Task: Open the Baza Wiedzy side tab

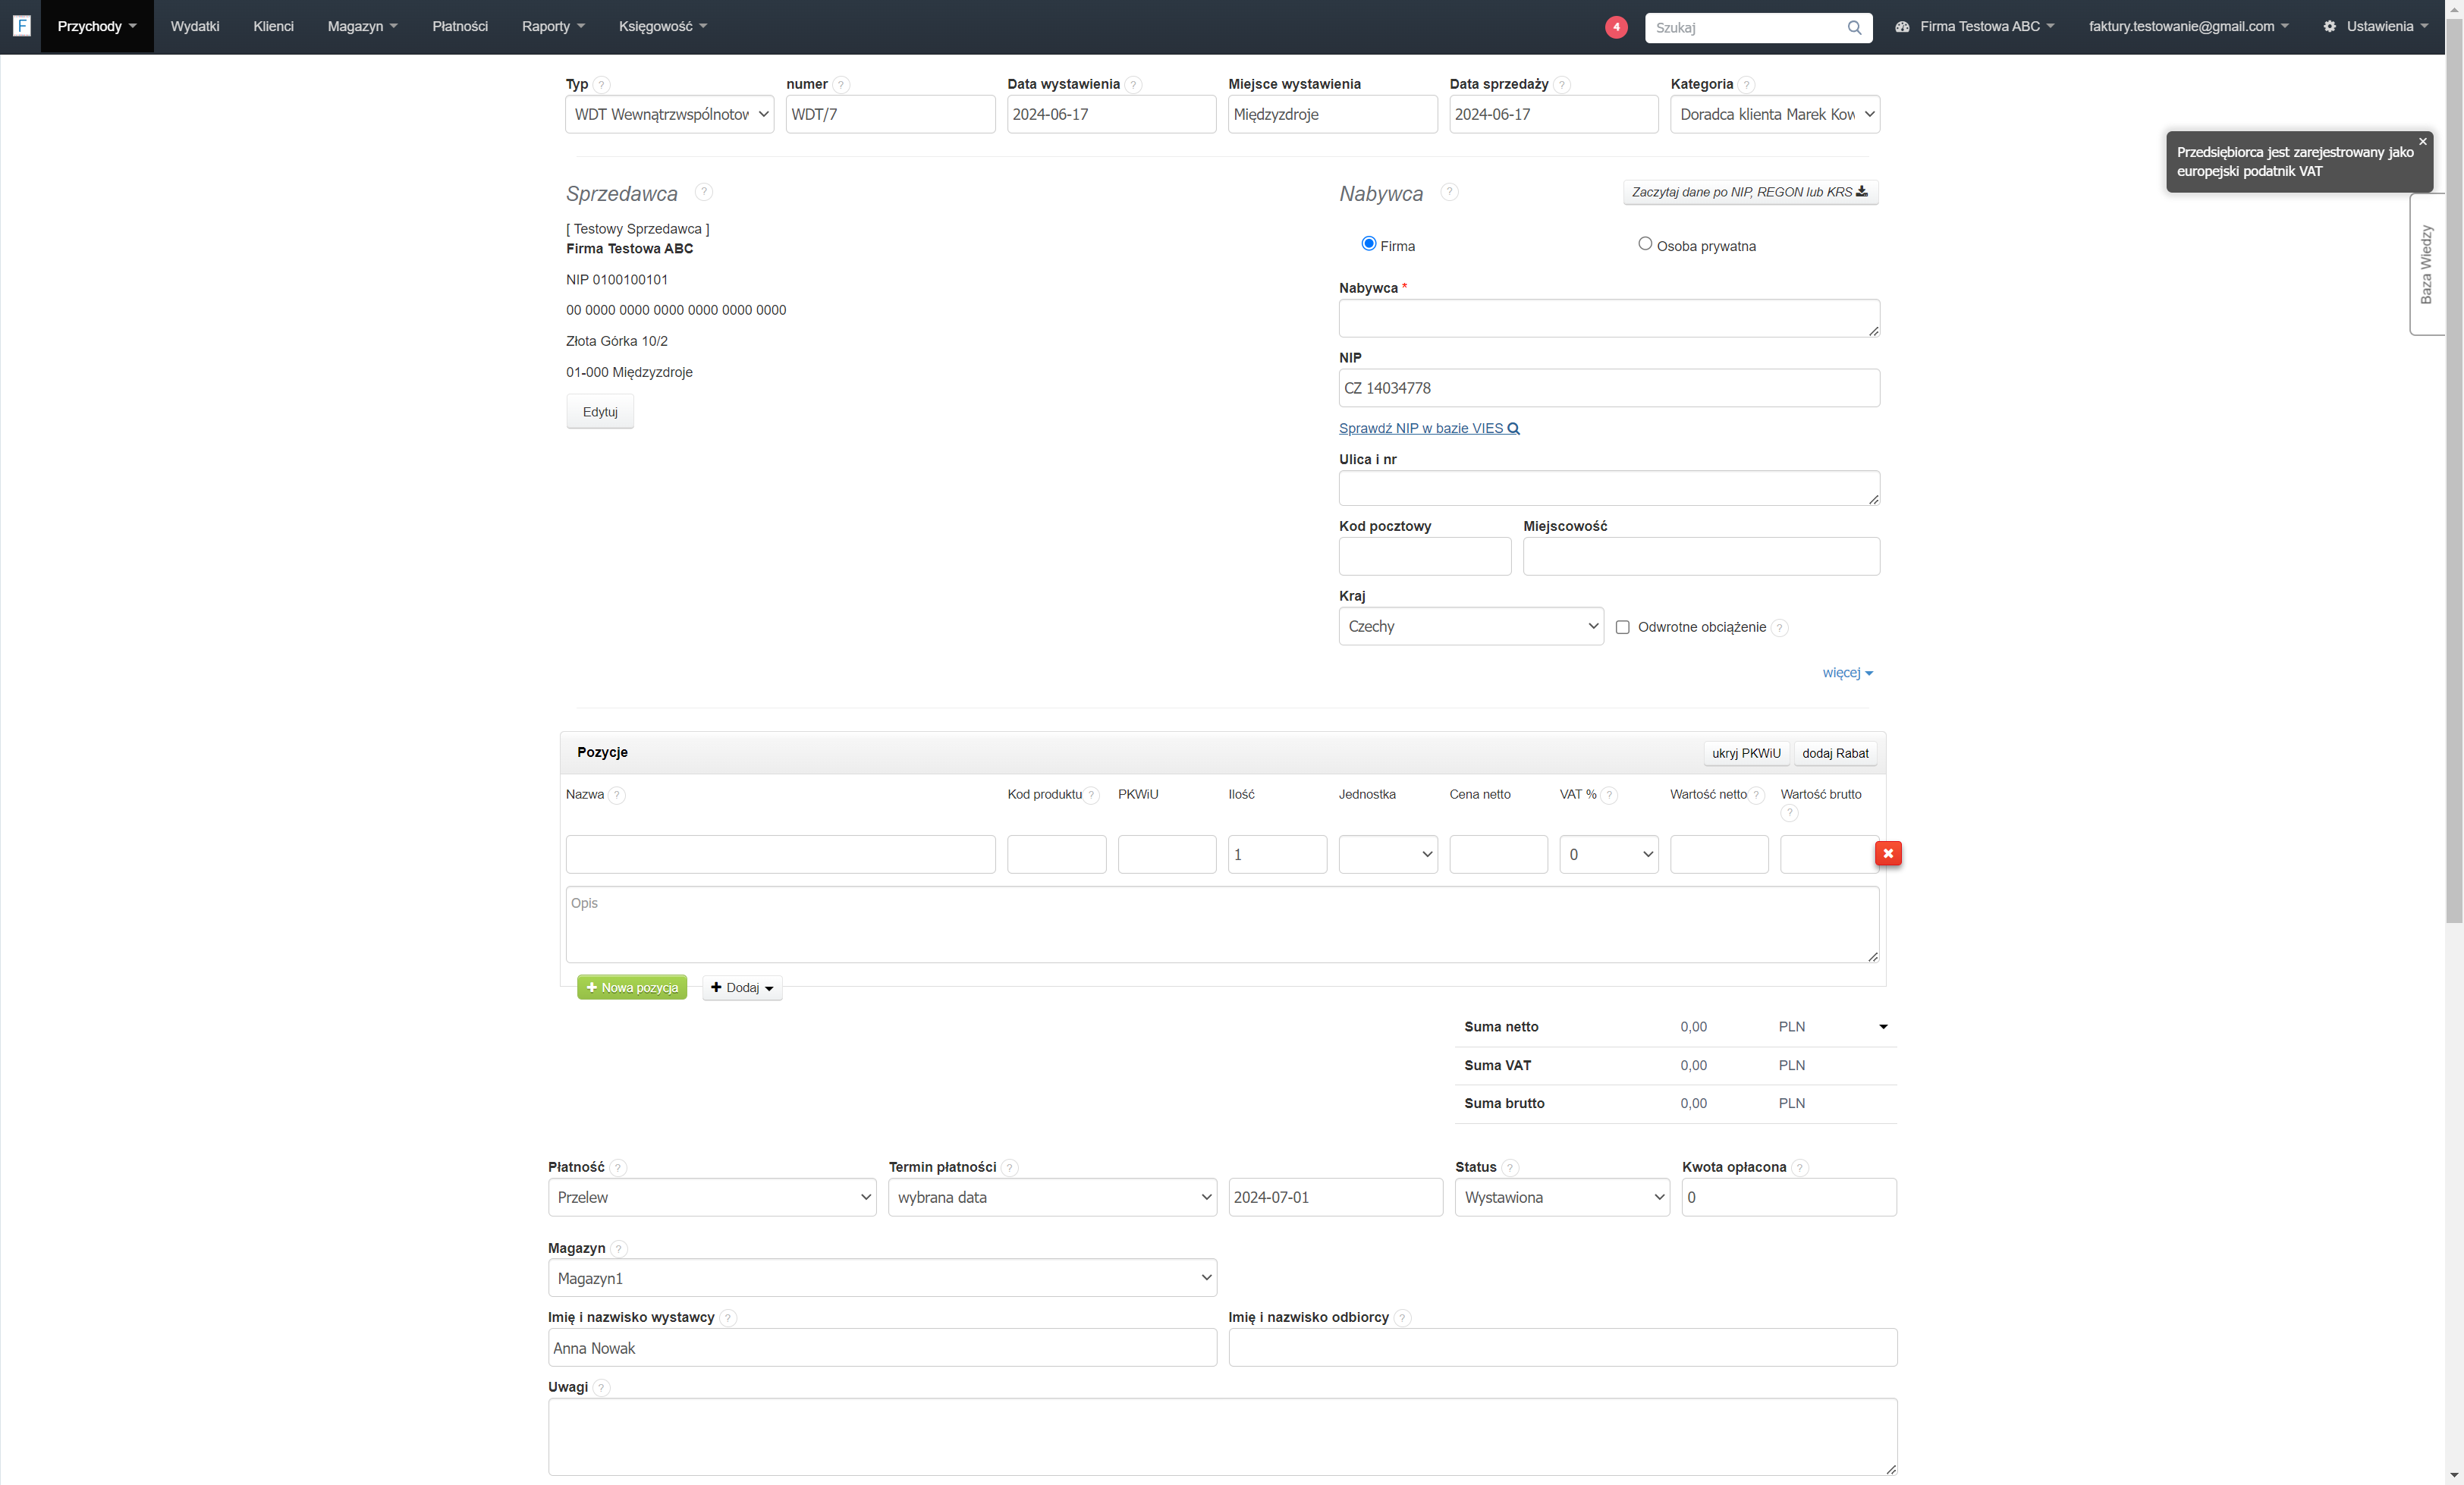Action: tap(2426, 264)
